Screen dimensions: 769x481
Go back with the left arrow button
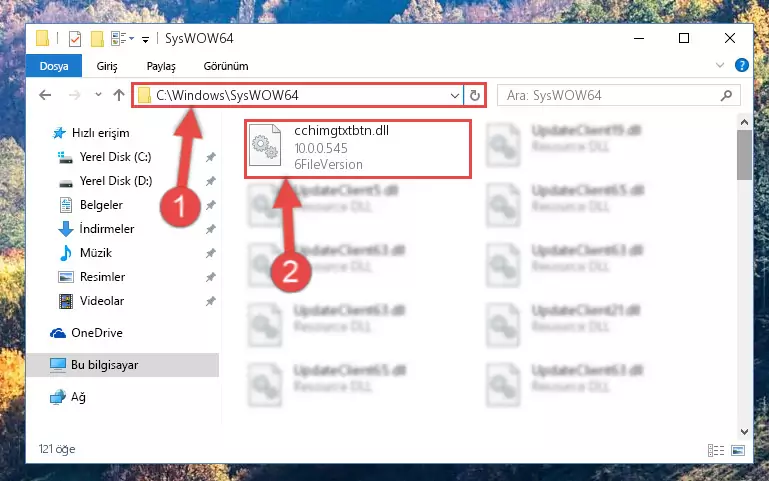tap(45, 95)
